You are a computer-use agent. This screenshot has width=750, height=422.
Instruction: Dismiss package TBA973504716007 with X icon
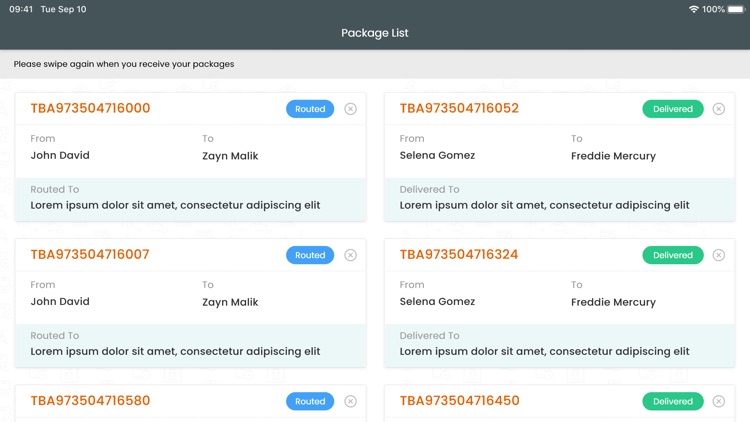coord(350,255)
